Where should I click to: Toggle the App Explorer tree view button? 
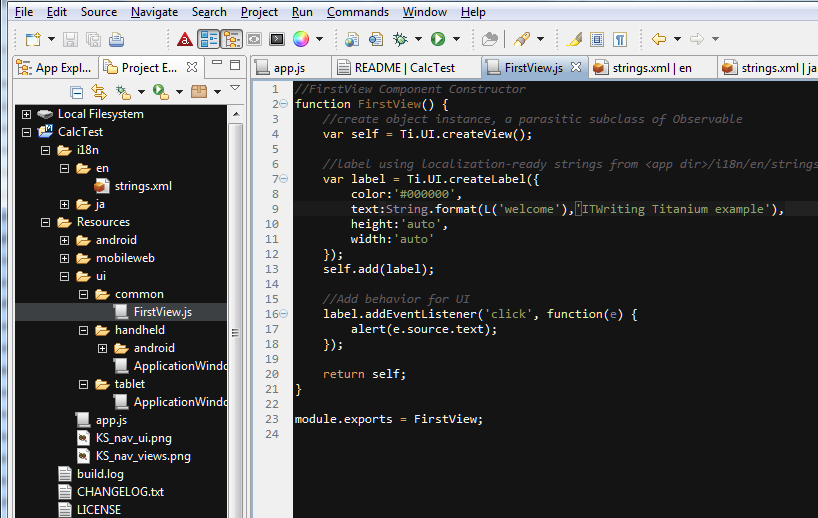pyautogui.click(x=231, y=39)
